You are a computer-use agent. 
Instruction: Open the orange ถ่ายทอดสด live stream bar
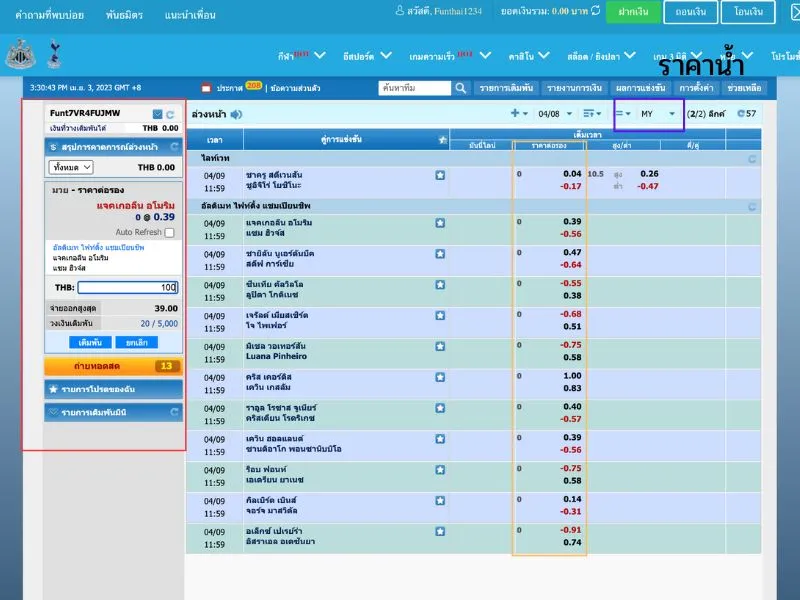click(x=113, y=366)
